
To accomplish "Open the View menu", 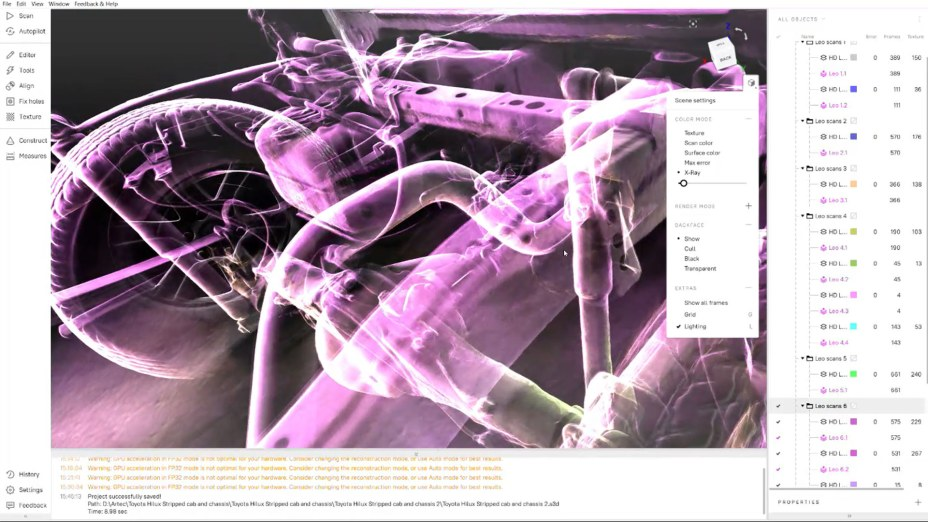I will (37, 4).
